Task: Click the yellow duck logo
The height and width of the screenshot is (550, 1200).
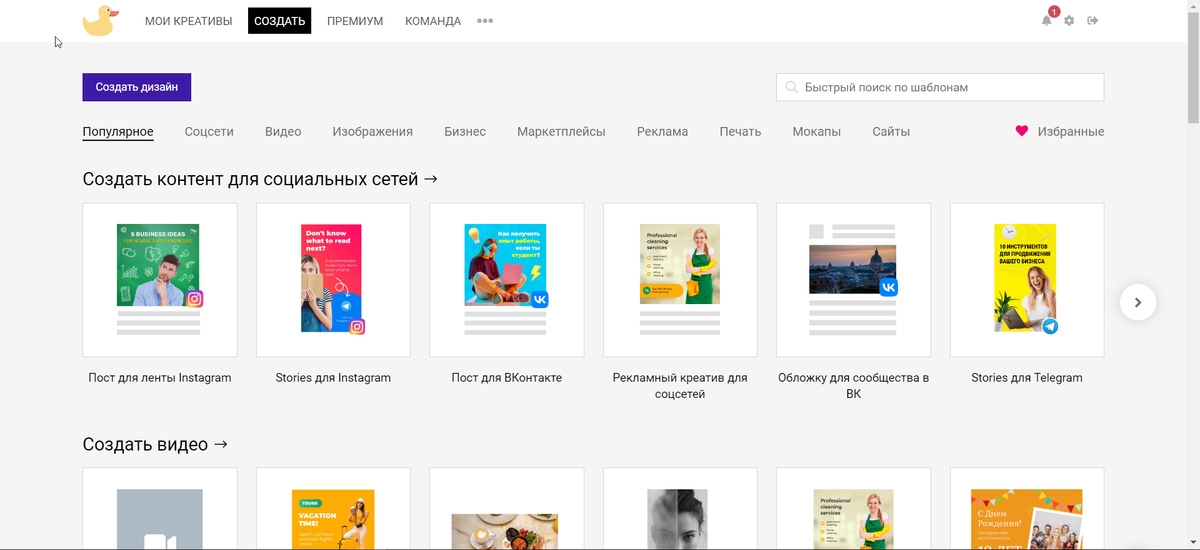Action: 100,21
